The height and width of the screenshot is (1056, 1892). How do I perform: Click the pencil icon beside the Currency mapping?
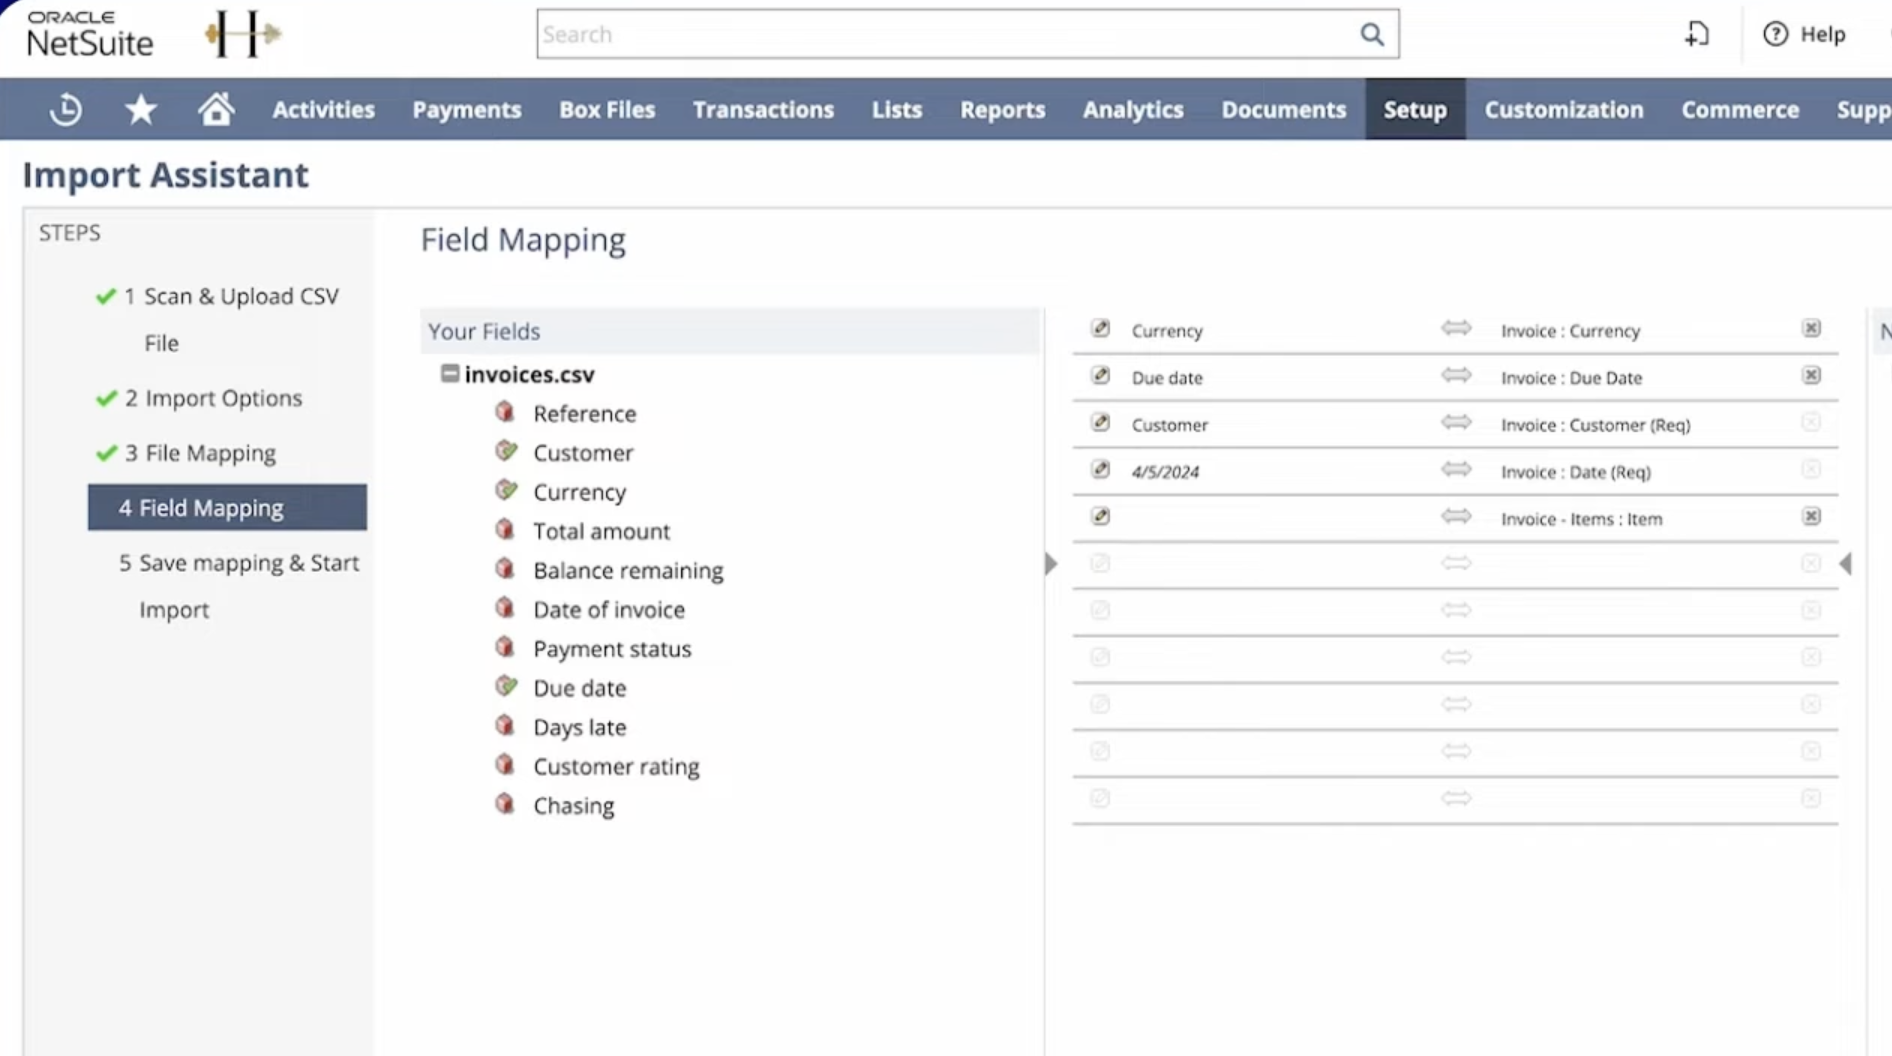[1100, 328]
